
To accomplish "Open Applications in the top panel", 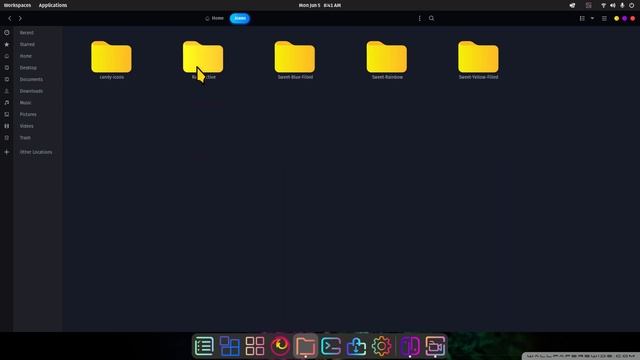I will tap(53, 5).
